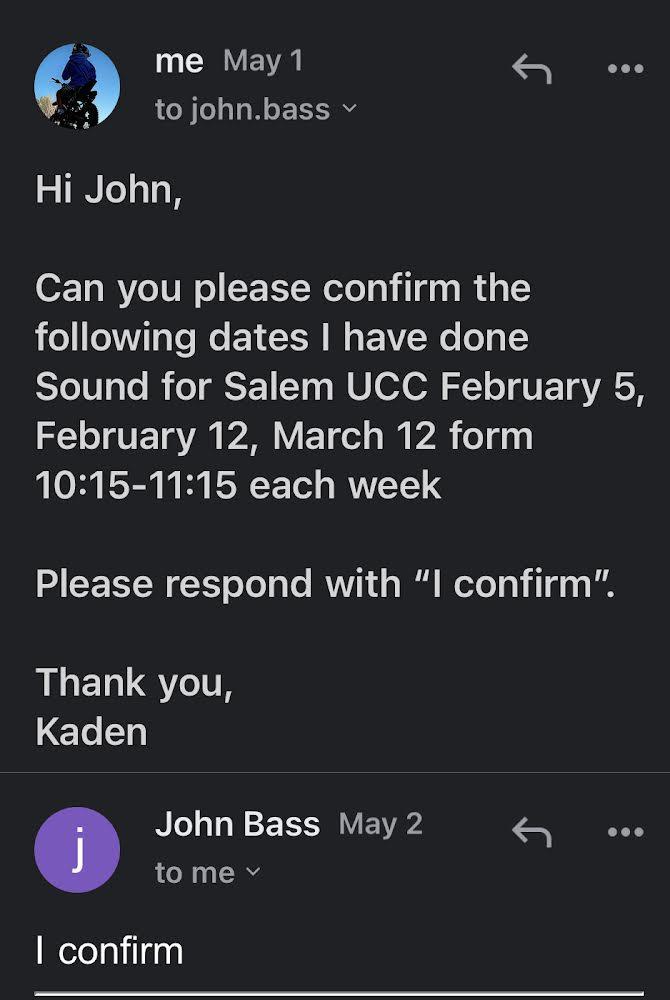Tap John Bass's purple "j" avatar
Viewport: 670px width, 1000px height.
point(77,850)
